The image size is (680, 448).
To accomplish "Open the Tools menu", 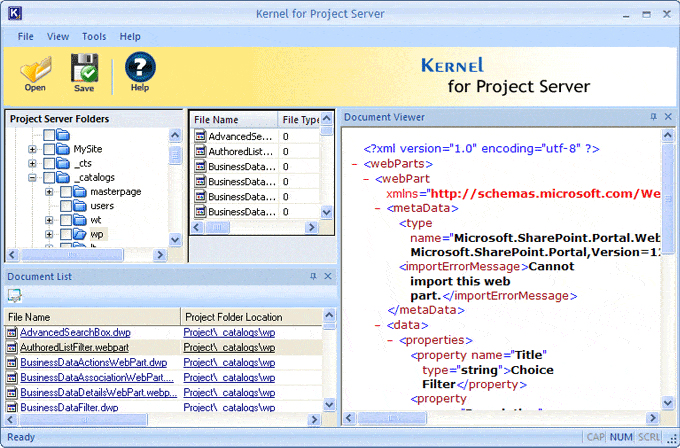I will click(x=94, y=36).
